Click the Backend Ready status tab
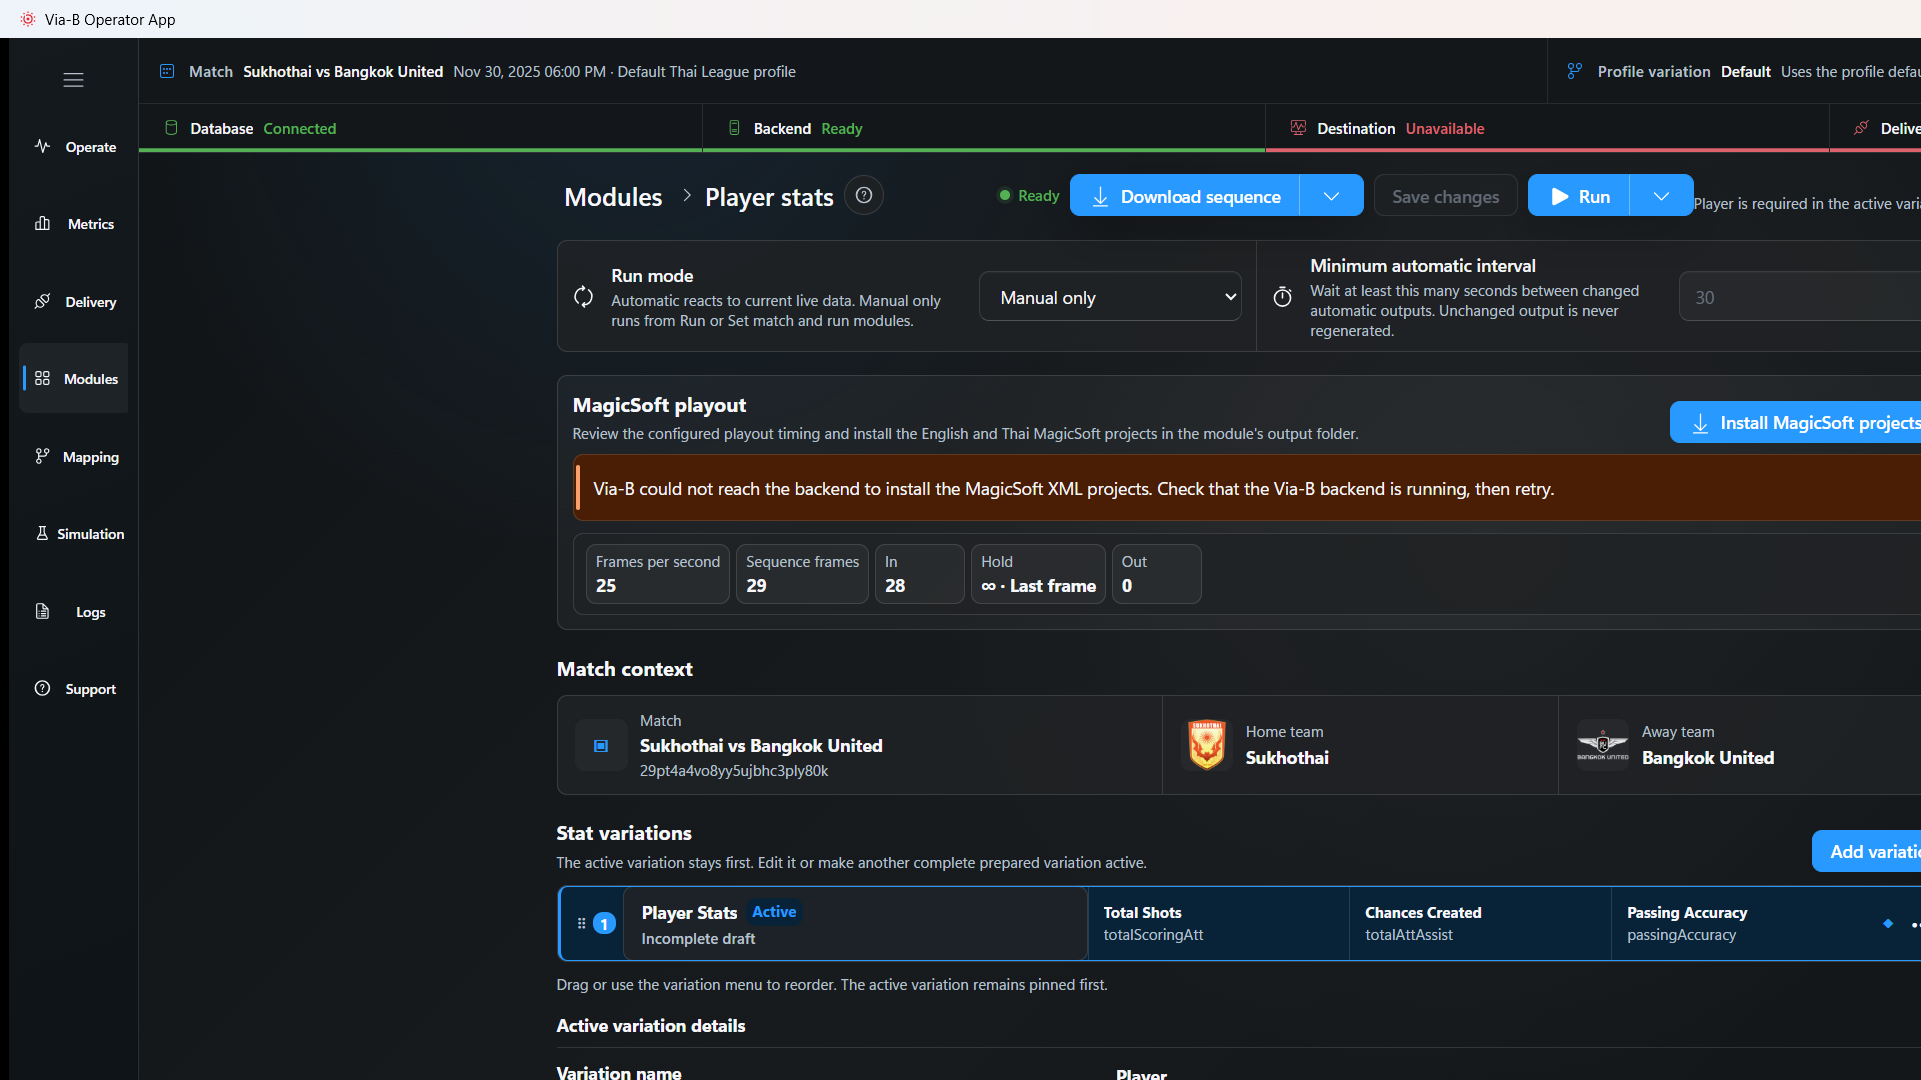The height and width of the screenshot is (1080, 1921). 984,128
